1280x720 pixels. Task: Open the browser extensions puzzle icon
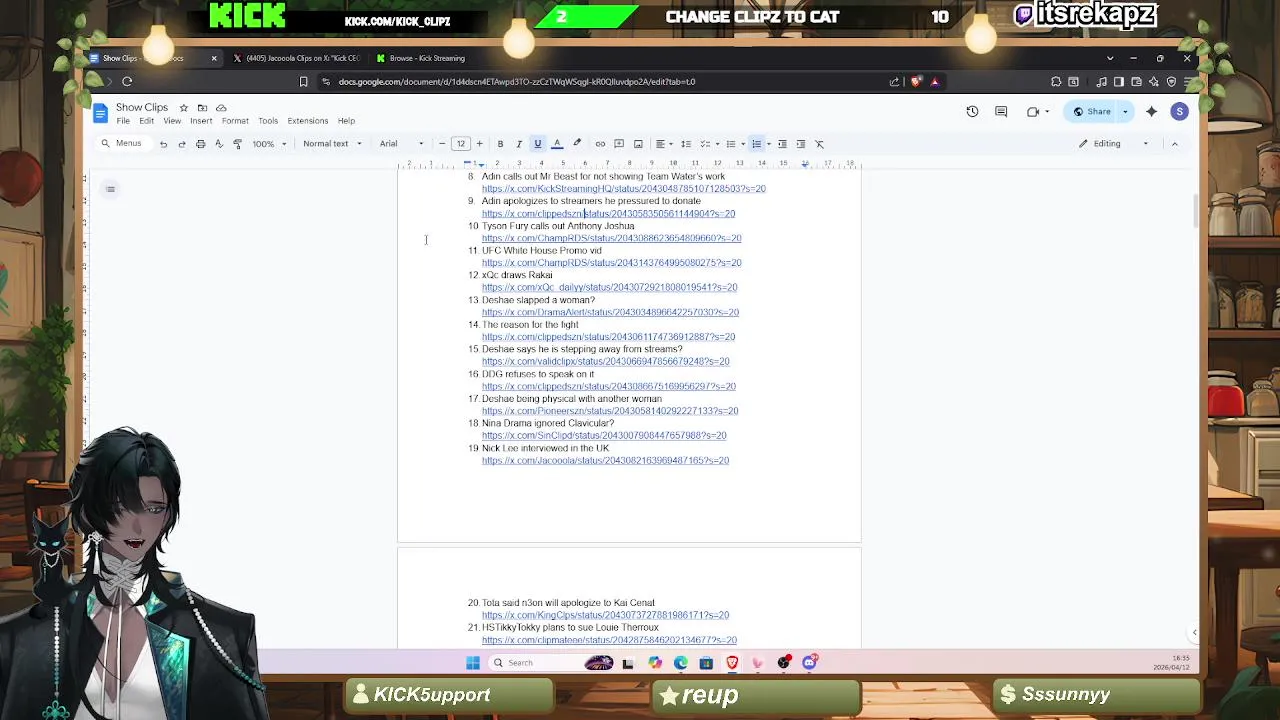[1056, 82]
